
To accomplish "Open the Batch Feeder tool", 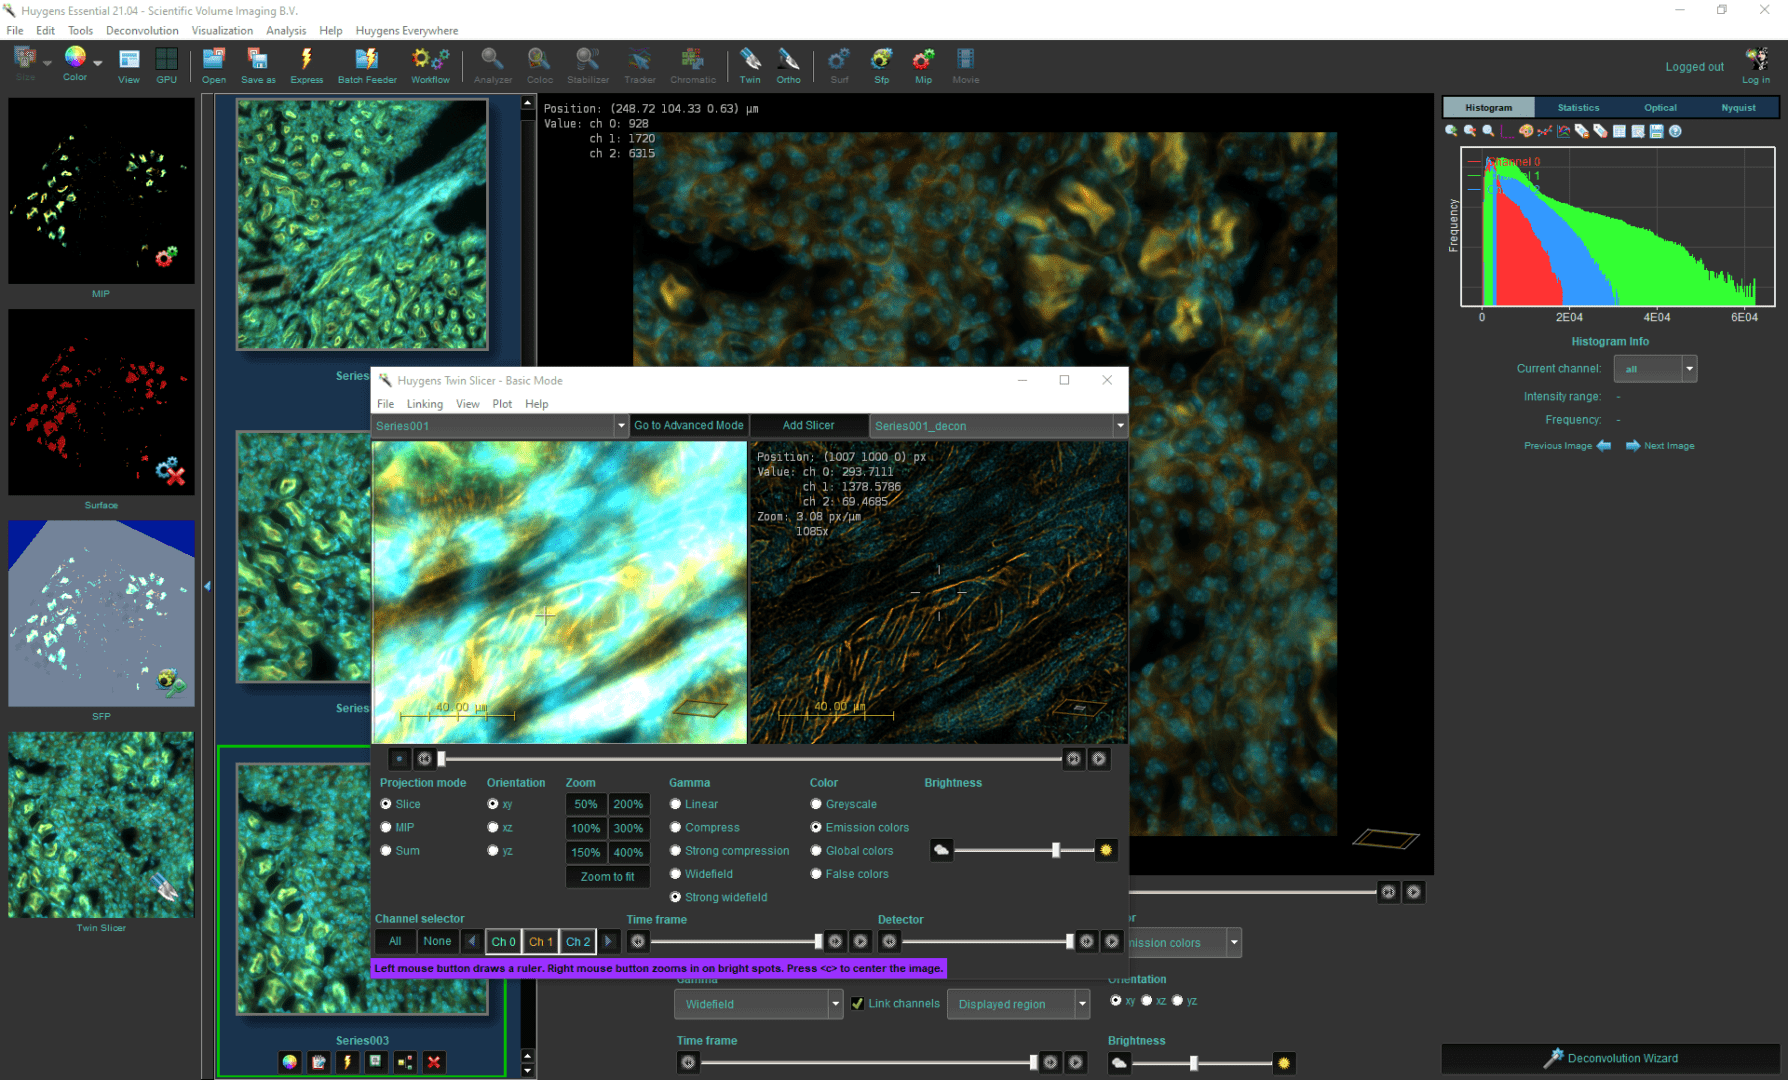I will (x=367, y=60).
